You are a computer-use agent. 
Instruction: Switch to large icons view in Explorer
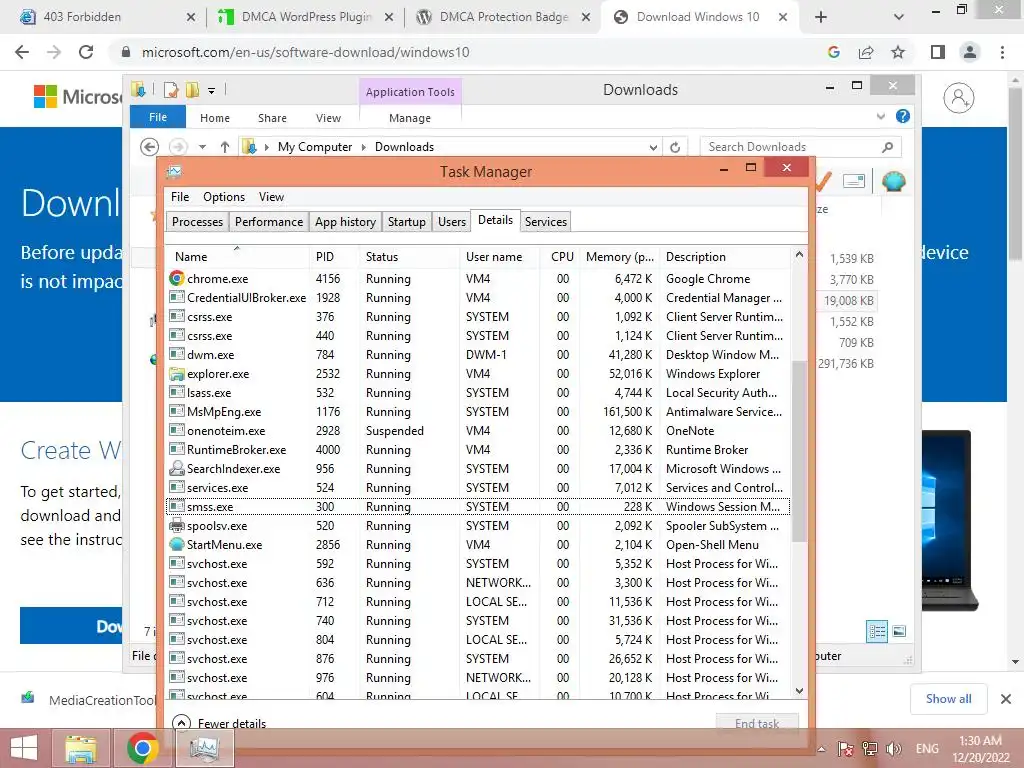coord(899,631)
